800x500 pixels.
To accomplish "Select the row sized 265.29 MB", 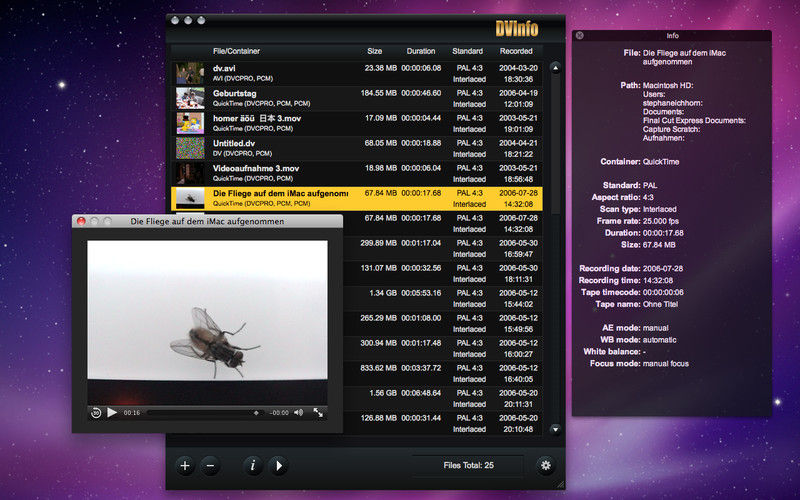I will (442, 323).
